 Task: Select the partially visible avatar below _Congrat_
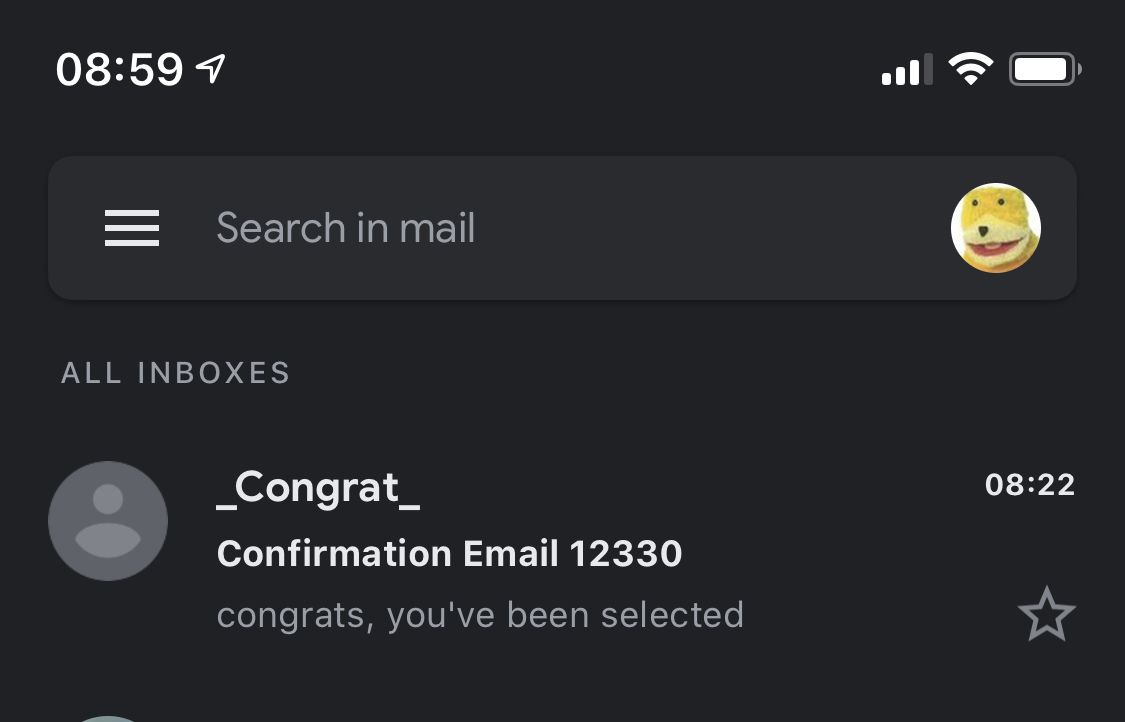click(x=108, y=717)
